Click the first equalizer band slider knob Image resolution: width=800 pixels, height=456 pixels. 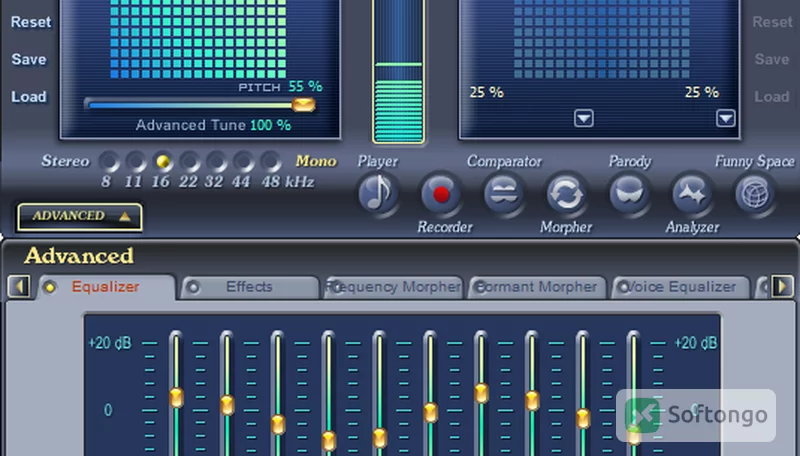pyautogui.click(x=177, y=397)
